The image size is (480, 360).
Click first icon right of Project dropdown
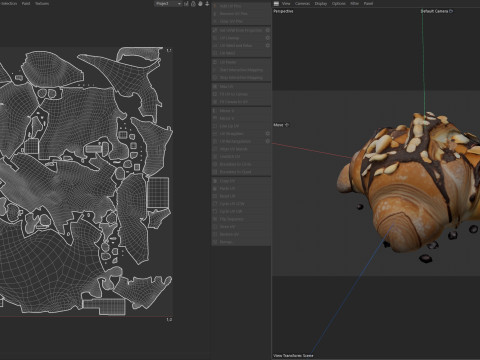click(x=186, y=4)
